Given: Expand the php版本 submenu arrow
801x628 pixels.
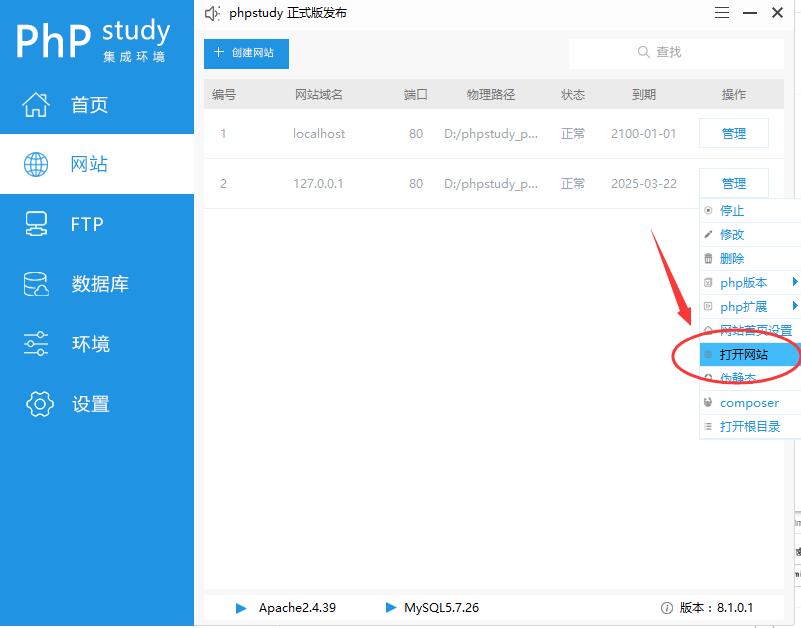Looking at the screenshot, I should point(795,282).
